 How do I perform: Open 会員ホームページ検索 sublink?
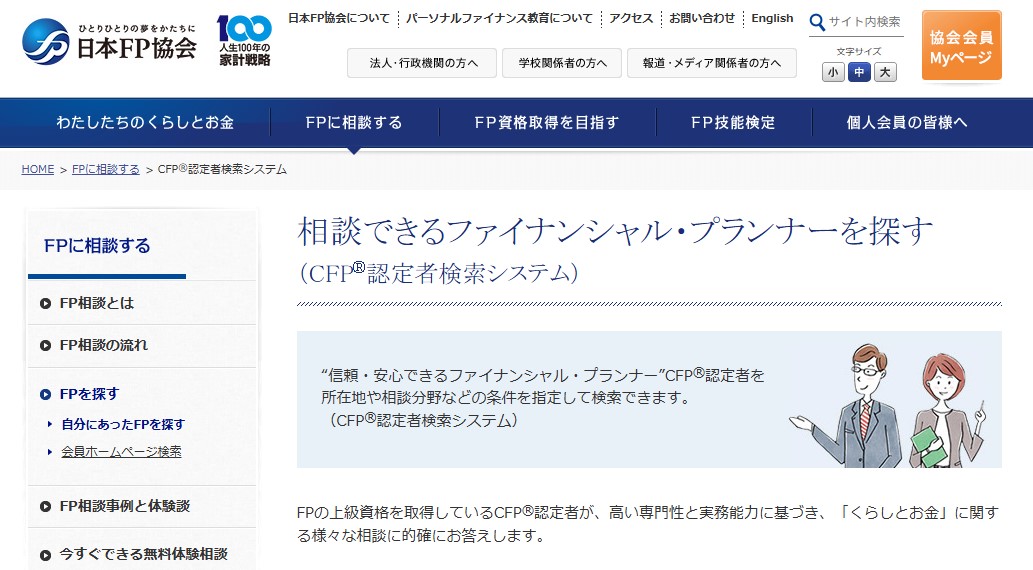121,452
